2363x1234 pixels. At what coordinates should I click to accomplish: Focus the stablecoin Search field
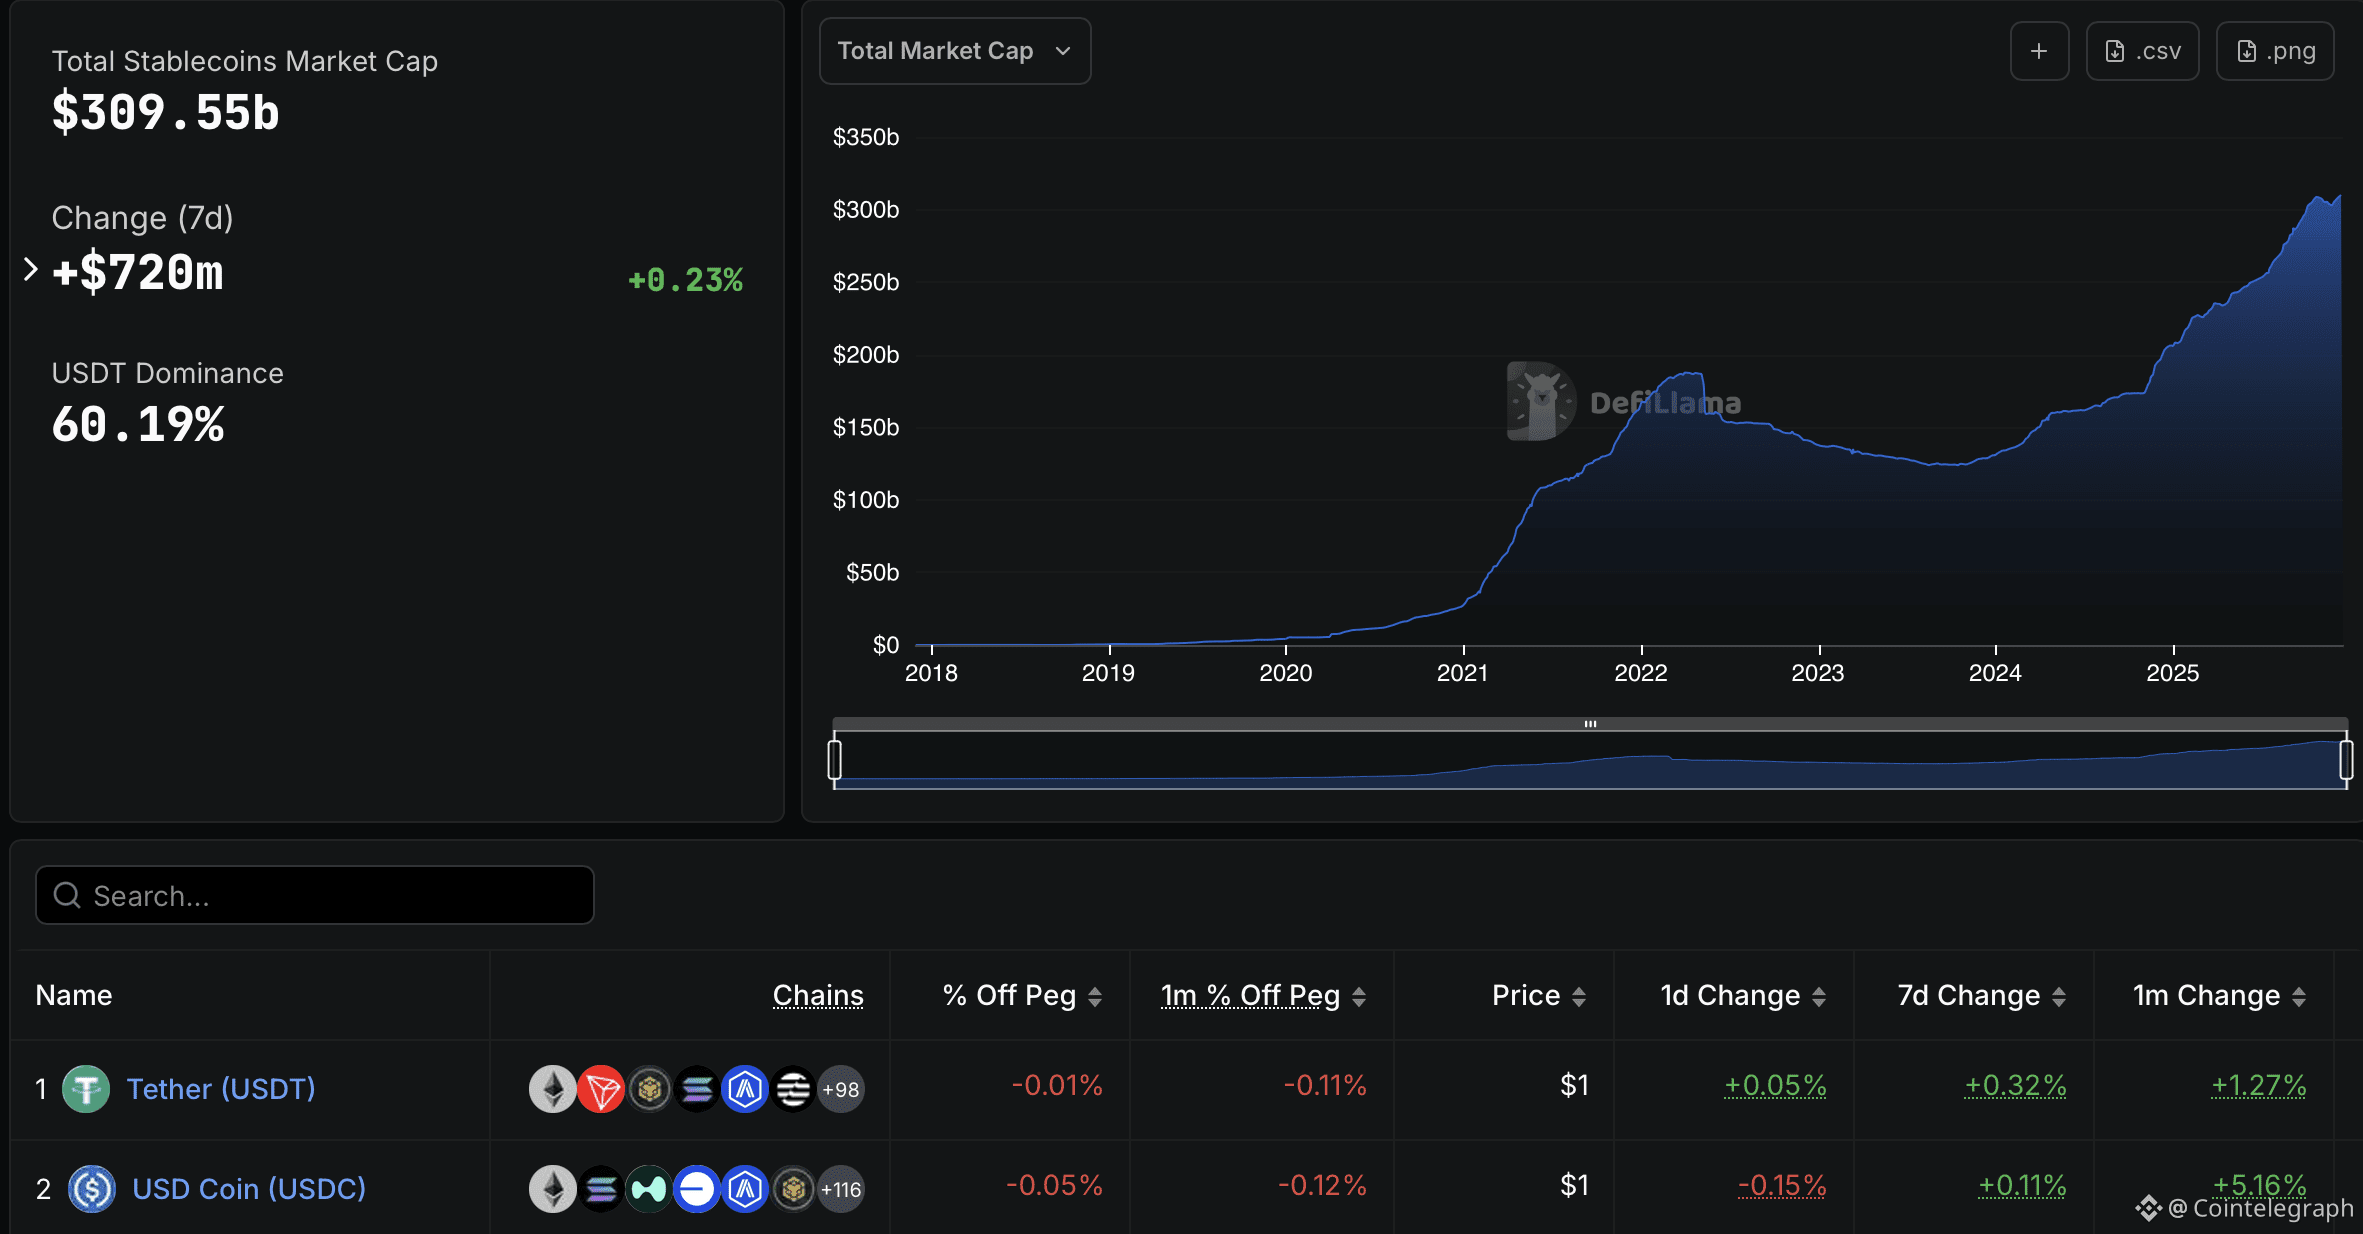click(x=315, y=896)
